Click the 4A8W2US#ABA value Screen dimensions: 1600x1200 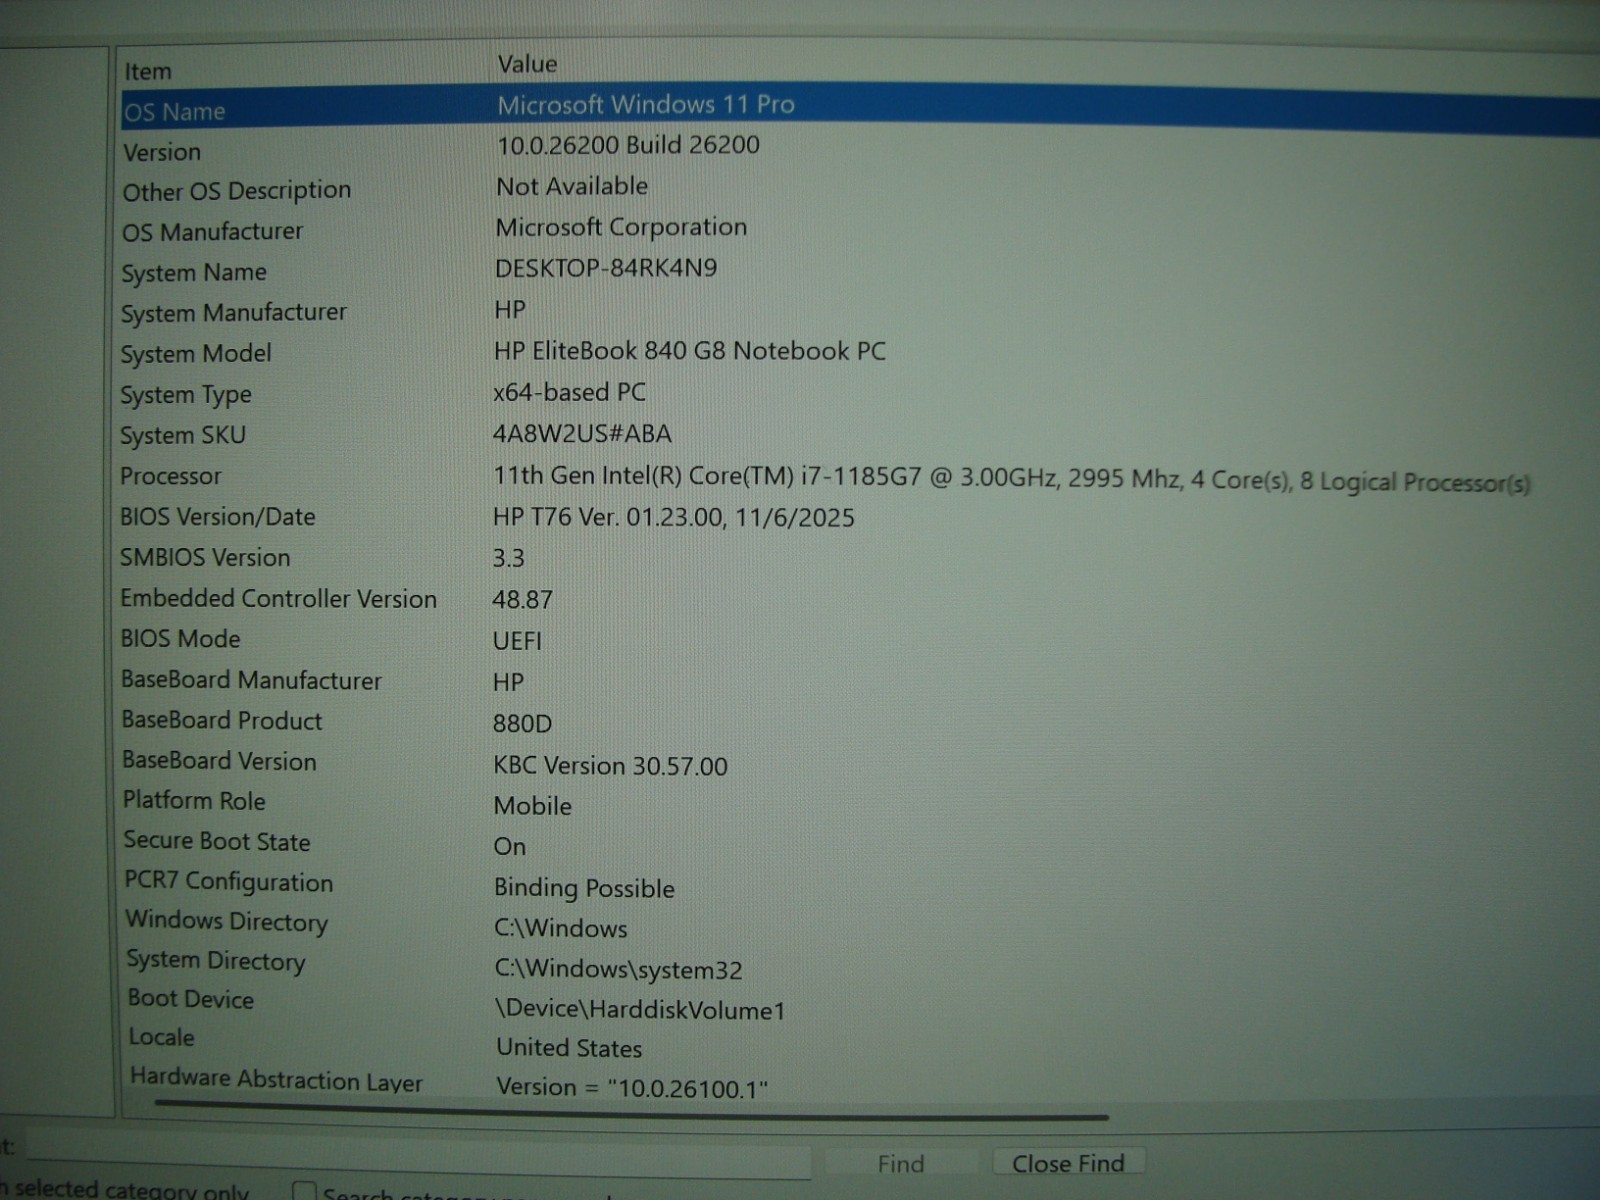coord(582,433)
